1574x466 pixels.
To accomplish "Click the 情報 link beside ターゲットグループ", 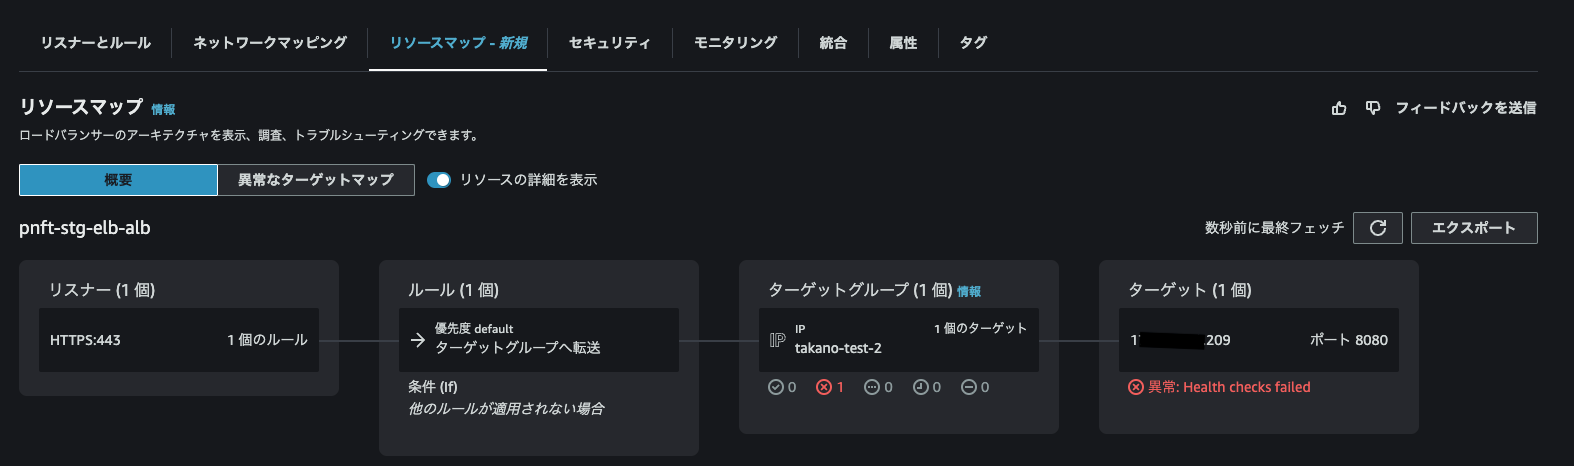I will click(x=969, y=292).
